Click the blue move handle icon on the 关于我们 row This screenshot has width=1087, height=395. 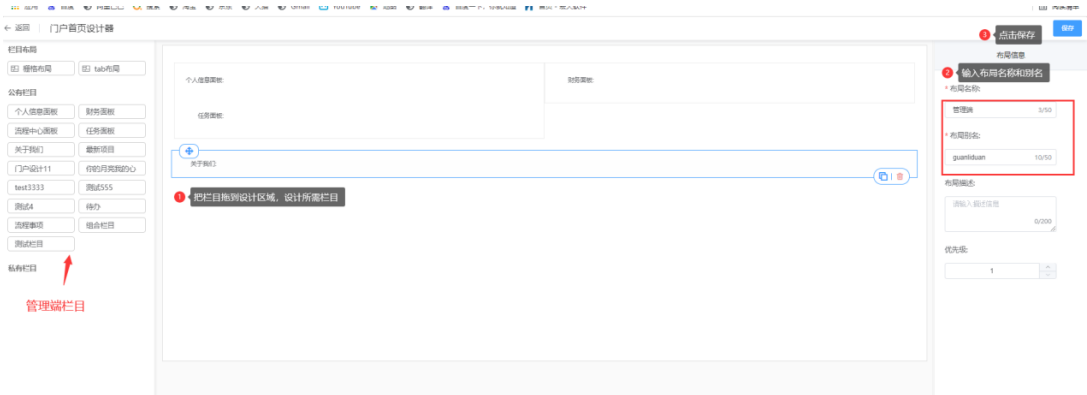pos(189,151)
